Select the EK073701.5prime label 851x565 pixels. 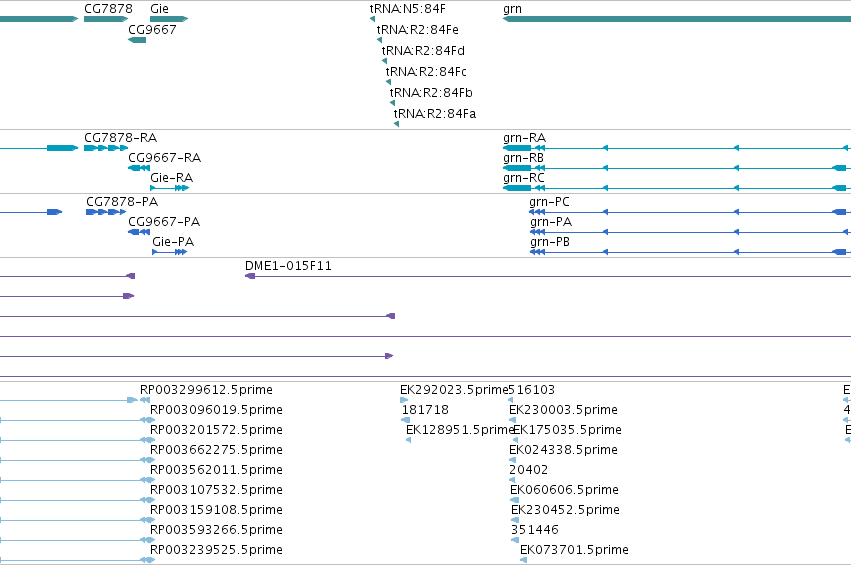[x=574, y=550]
